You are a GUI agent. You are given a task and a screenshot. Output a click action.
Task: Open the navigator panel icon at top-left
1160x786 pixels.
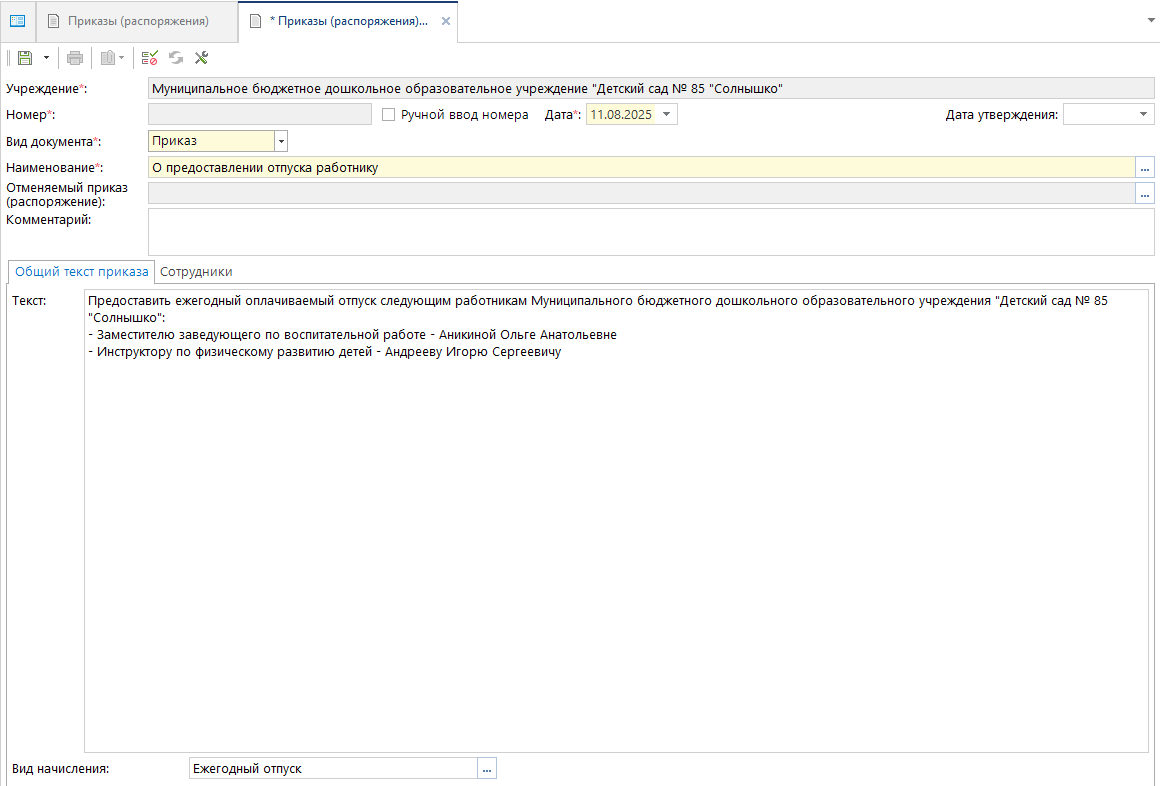point(17,21)
